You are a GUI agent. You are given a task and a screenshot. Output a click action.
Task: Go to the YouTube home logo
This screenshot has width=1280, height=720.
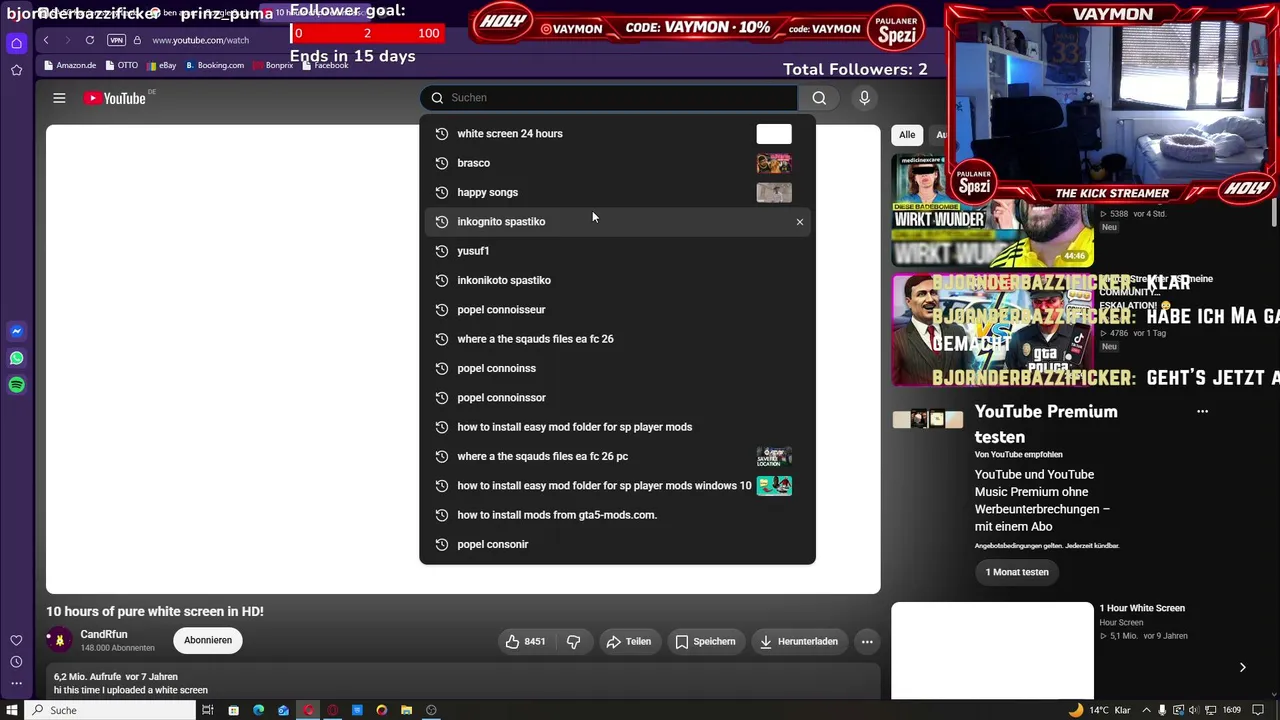(x=115, y=98)
